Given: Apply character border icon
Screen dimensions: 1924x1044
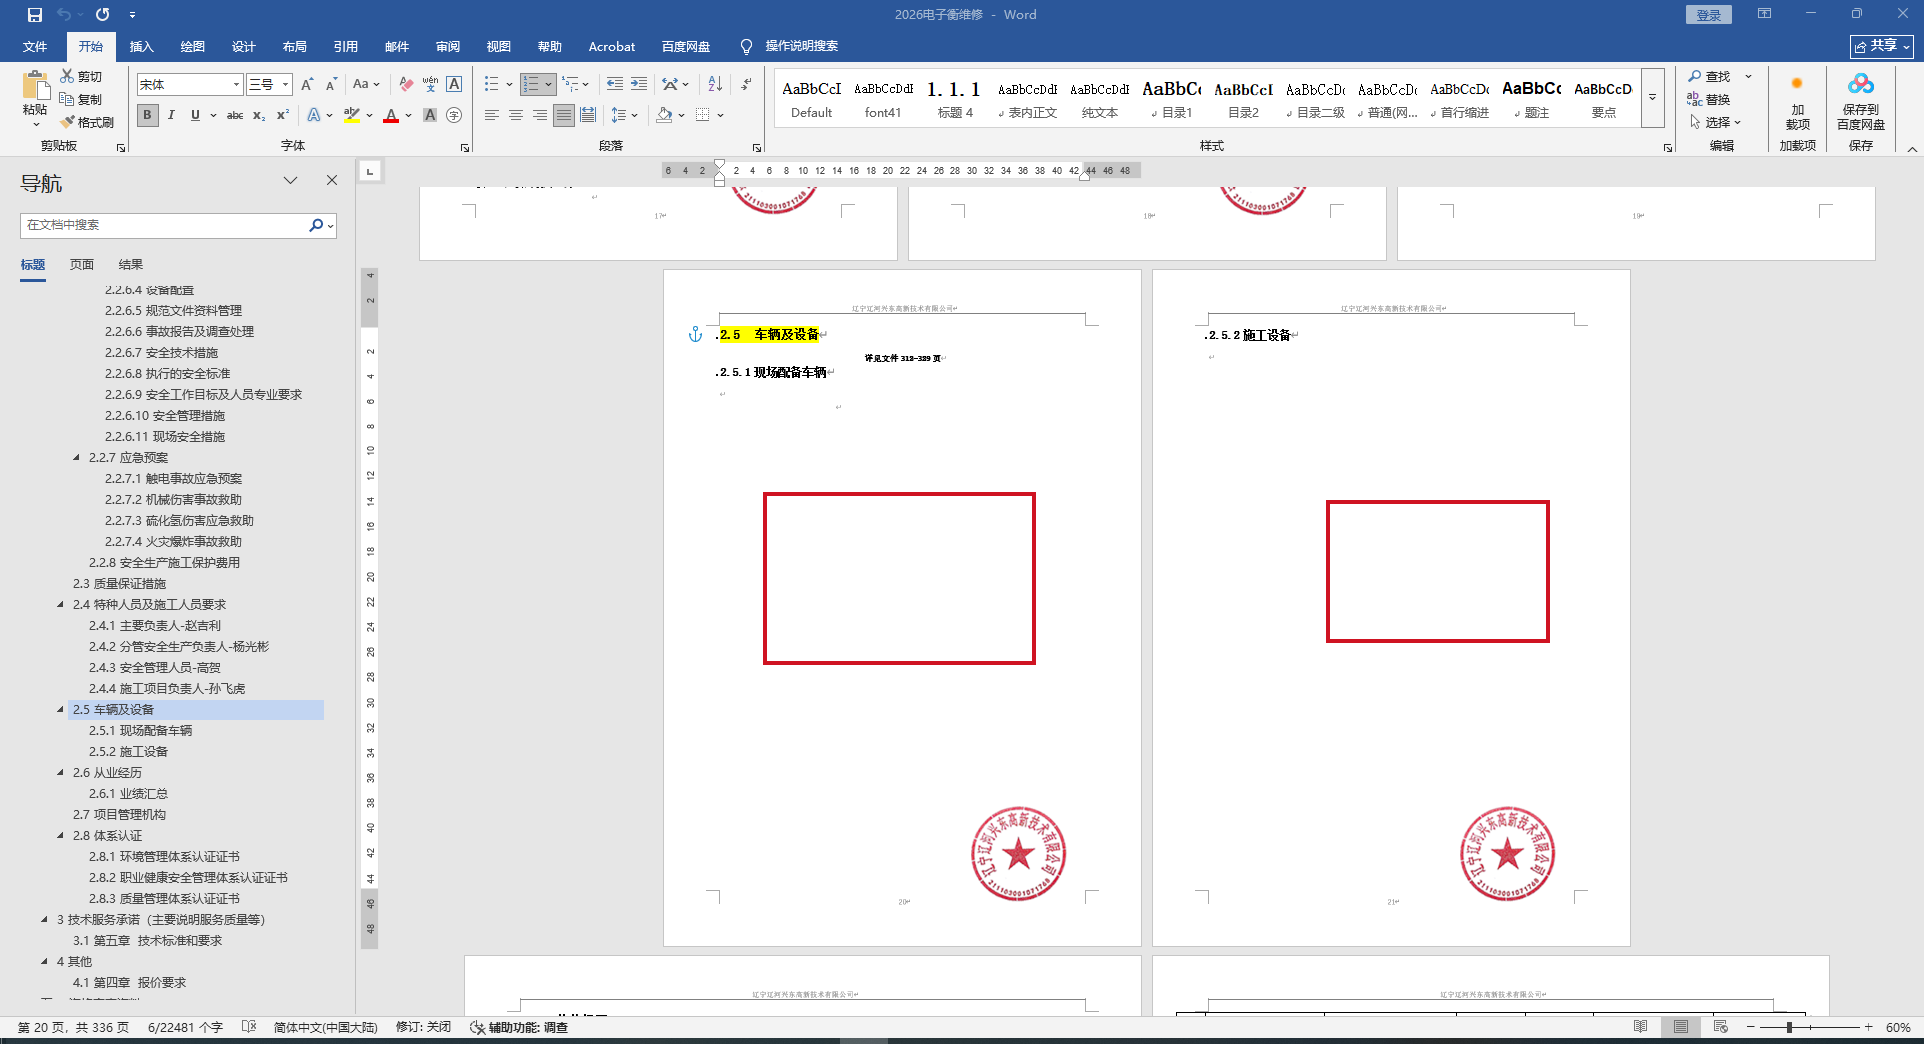Looking at the screenshot, I should (x=454, y=85).
